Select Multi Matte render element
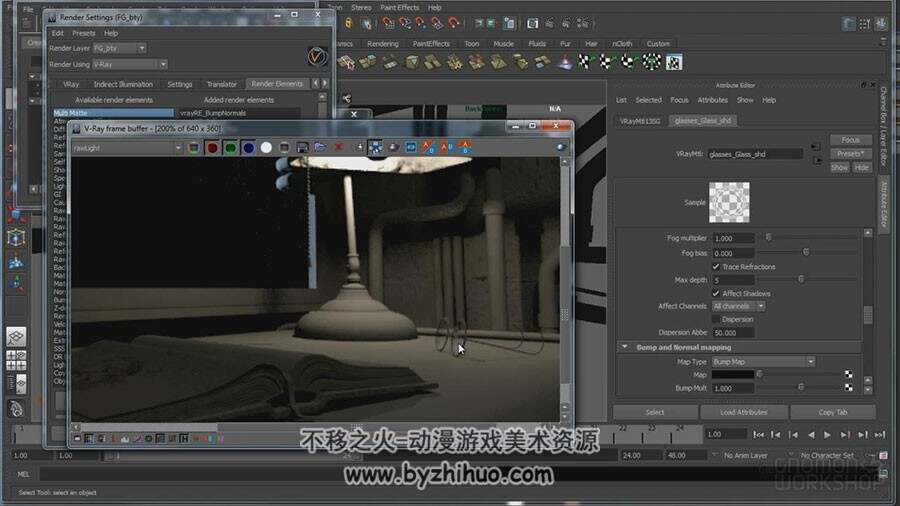This screenshot has height=506, width=900. click(x=113, y=113)
